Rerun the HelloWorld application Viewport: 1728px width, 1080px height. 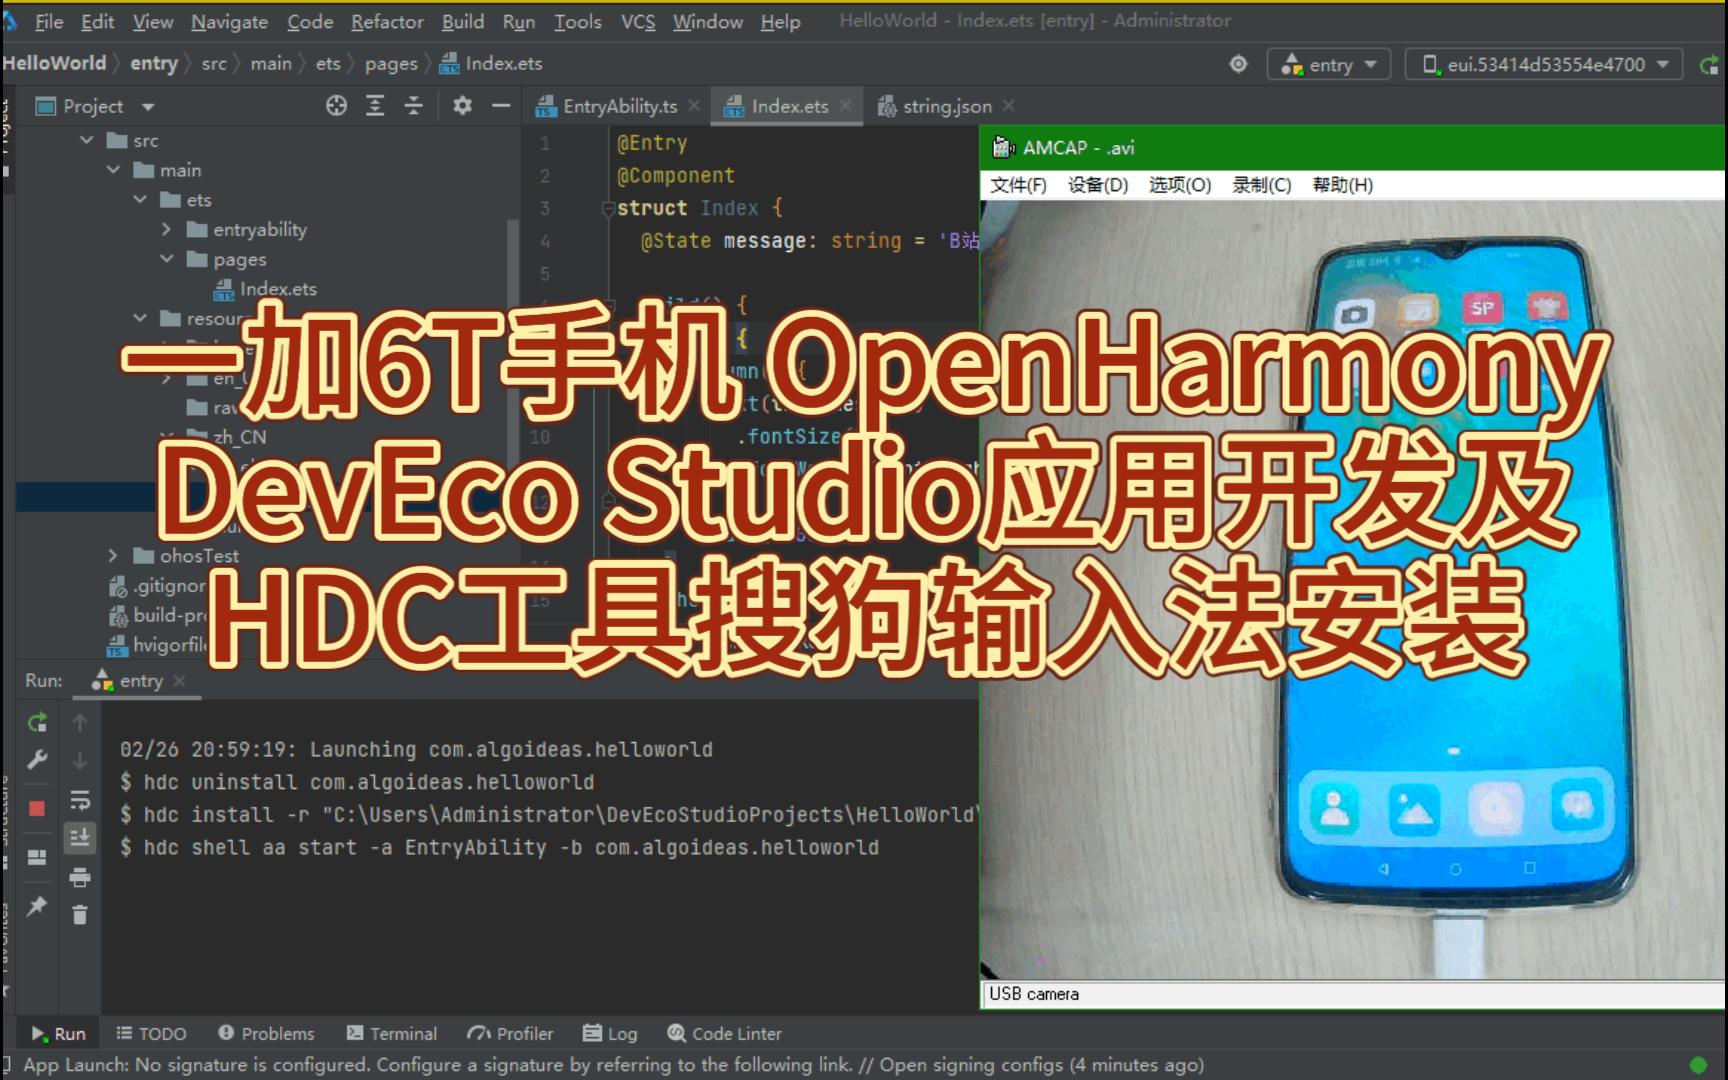tap(37, 722)
